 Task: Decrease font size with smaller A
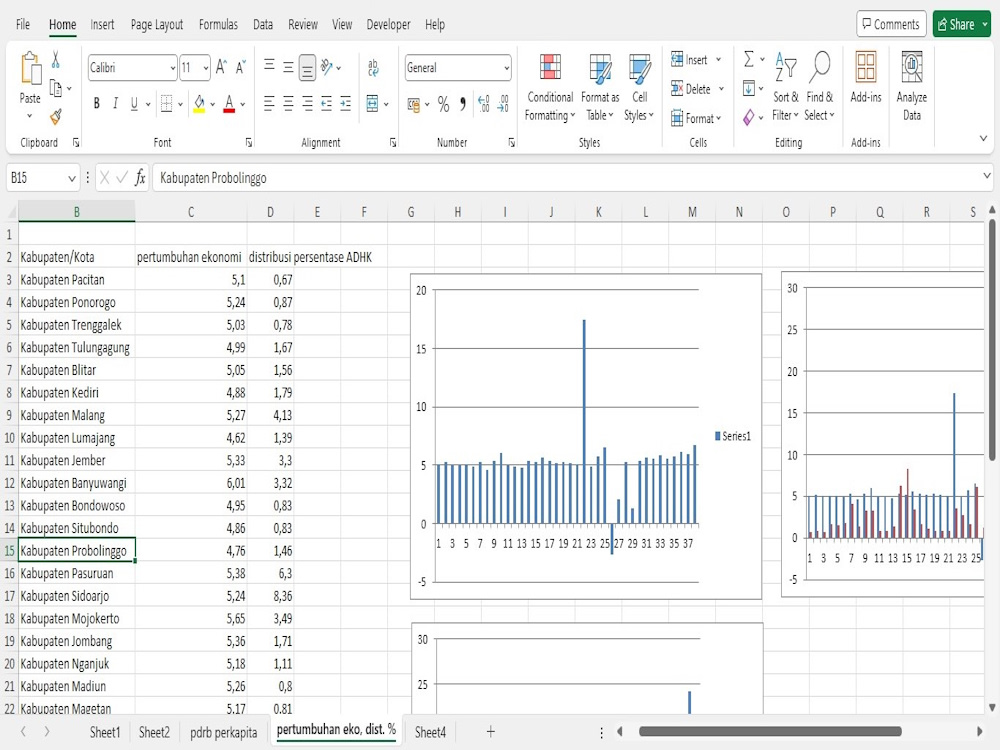pyautogui.click(x=240, y=67)
